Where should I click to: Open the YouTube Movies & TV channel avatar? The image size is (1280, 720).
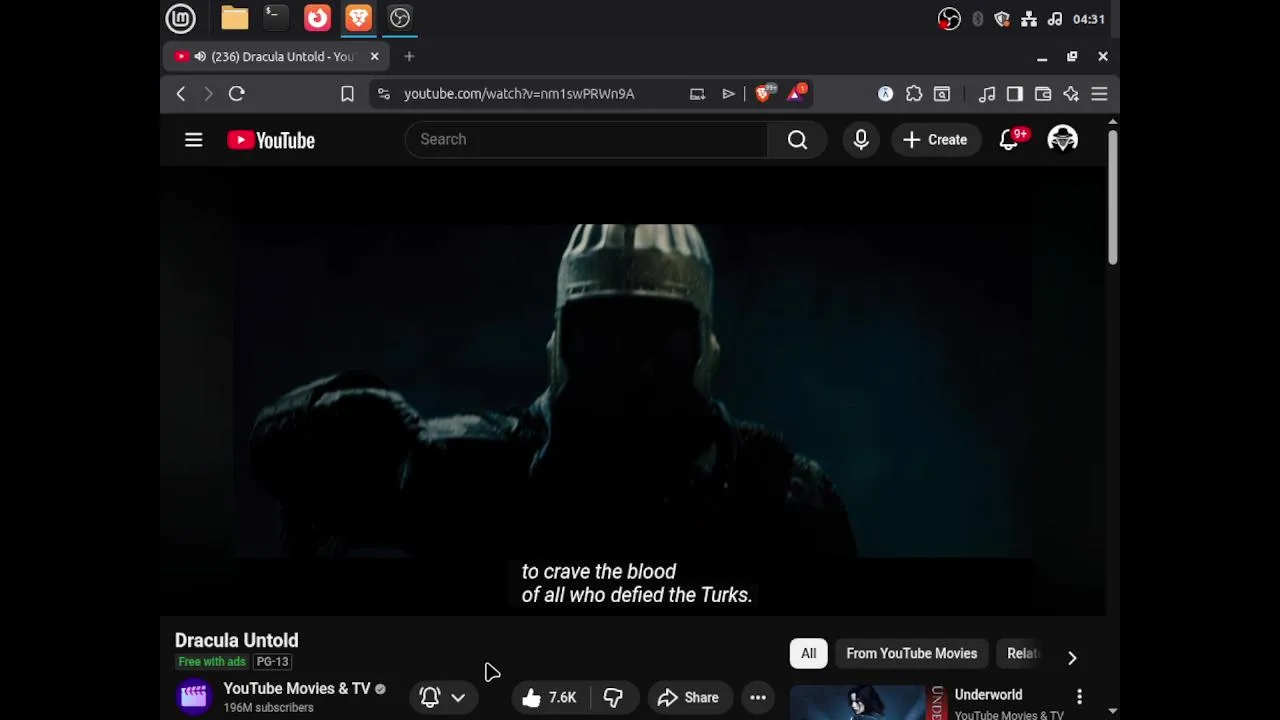tap(194, 697)
